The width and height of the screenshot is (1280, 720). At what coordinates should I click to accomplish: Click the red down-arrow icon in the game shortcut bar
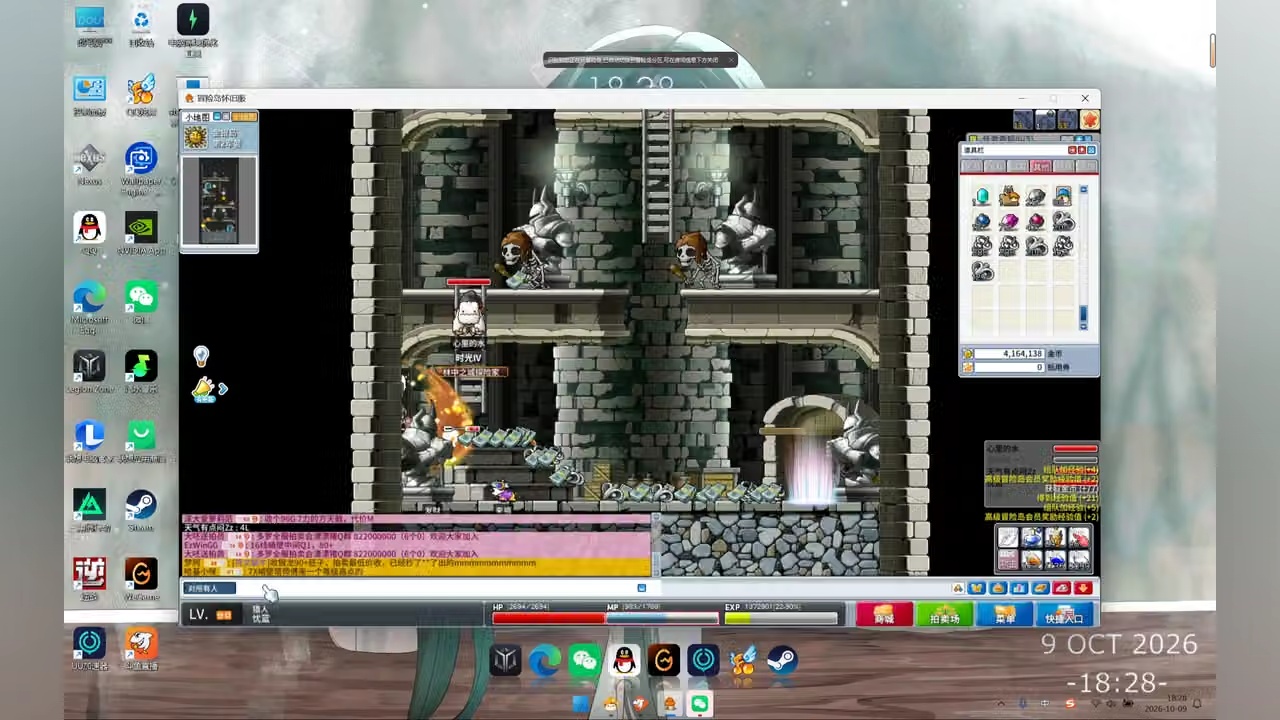pyautogui.click(x=1083, y=588)
